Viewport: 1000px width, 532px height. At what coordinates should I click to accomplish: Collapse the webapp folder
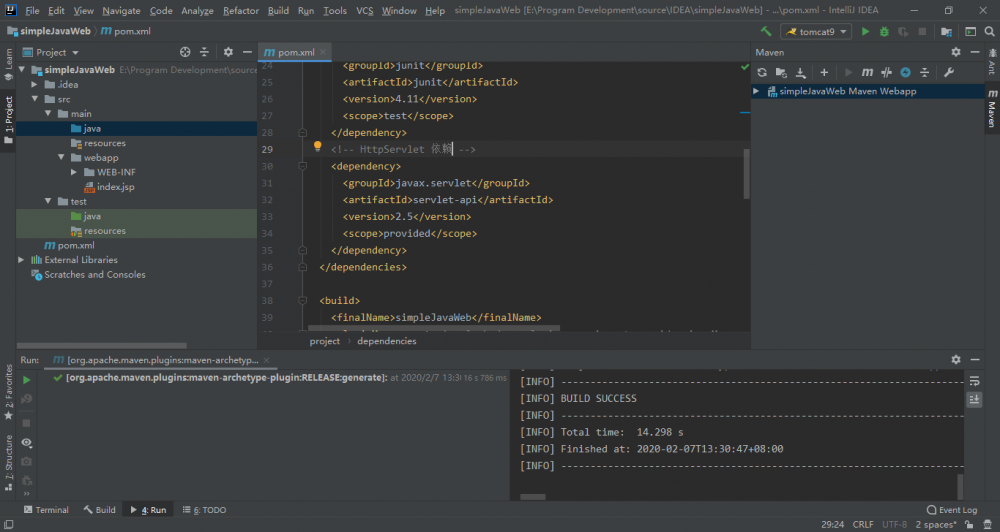[61, 158]
